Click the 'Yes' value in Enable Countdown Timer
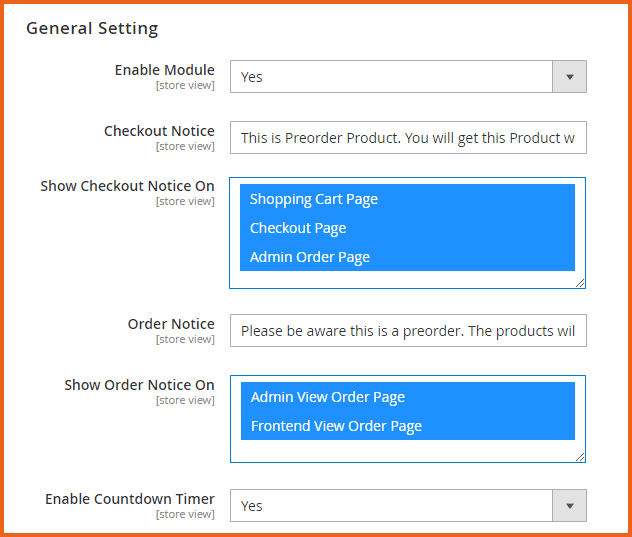The width and height of the screenshot is (632, 537). 252,506
